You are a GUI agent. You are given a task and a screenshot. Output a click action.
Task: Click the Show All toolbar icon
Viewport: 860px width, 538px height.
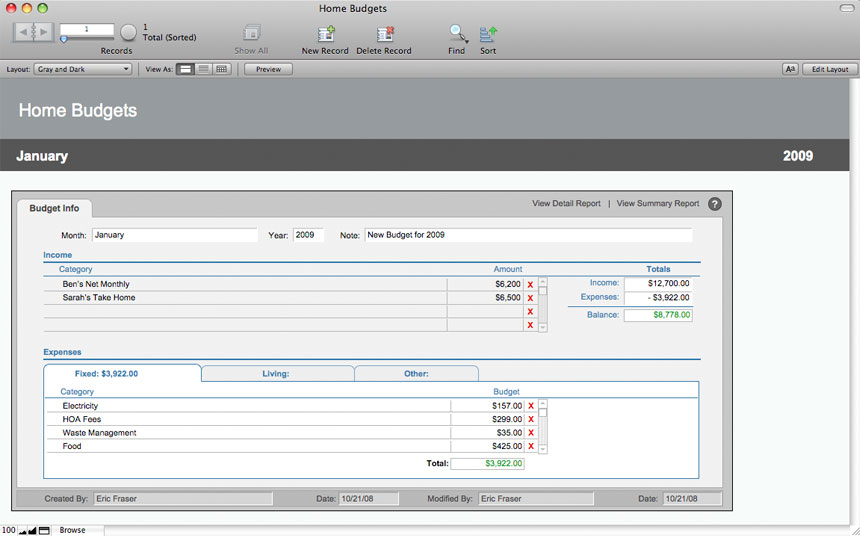coord(251,33)
